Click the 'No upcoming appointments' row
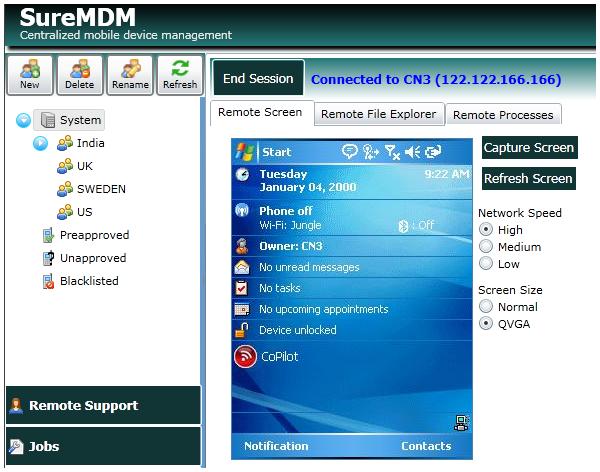600x472 pixels. click(352, 309)
